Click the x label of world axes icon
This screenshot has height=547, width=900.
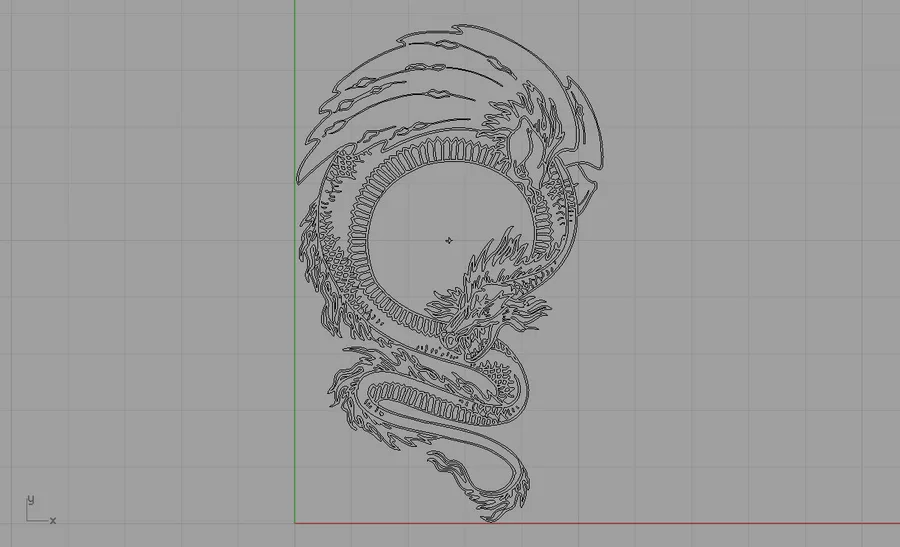[x=53, y=521]
